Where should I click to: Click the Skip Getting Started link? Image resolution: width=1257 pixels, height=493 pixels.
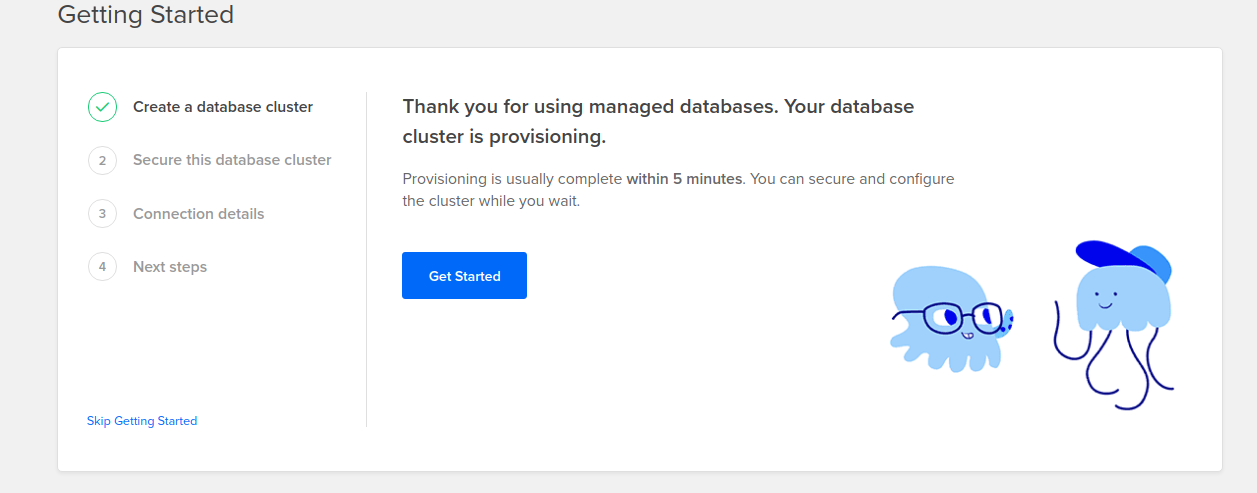(142, 421)
